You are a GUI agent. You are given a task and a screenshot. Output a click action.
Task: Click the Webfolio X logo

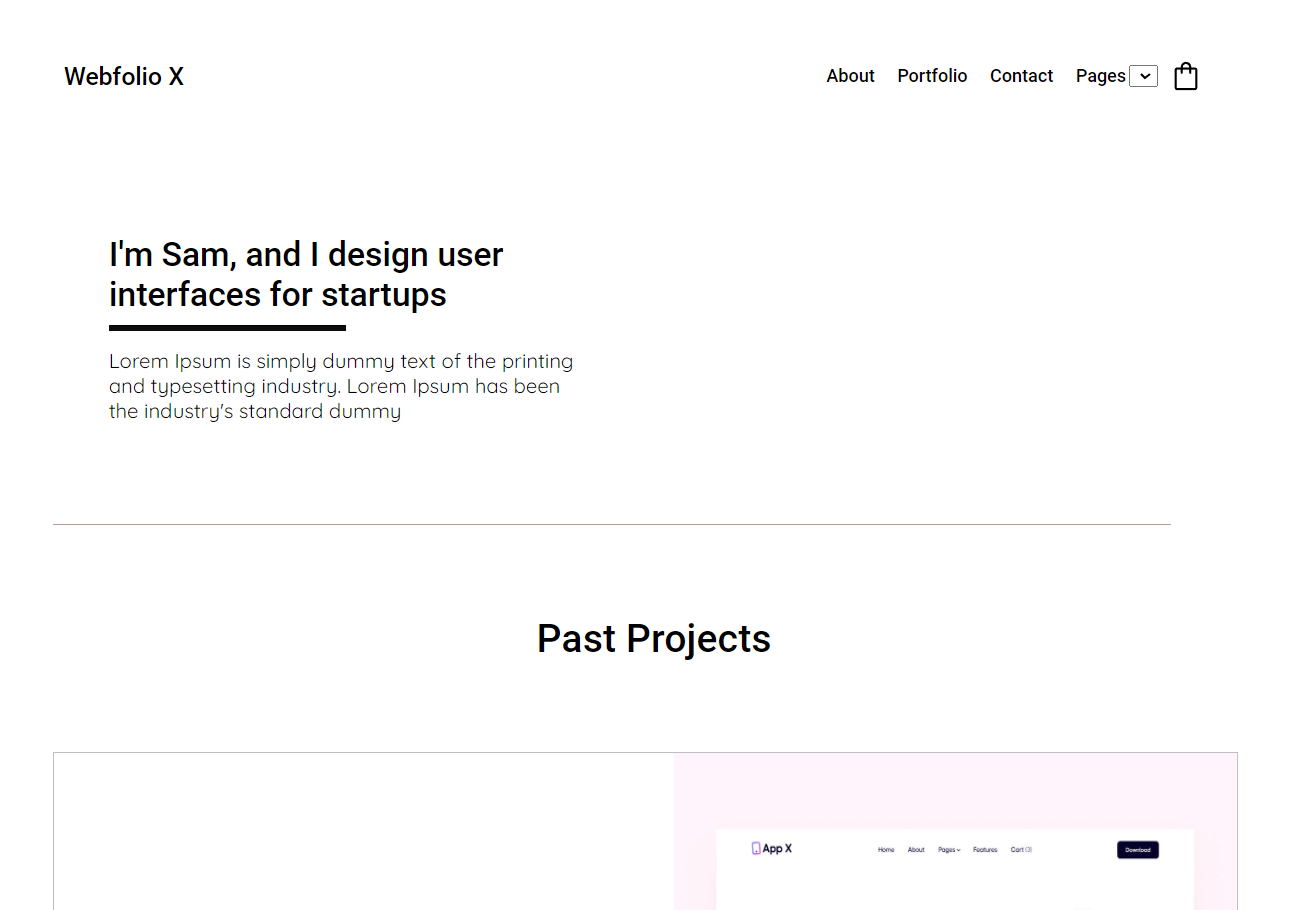[123, 76]
